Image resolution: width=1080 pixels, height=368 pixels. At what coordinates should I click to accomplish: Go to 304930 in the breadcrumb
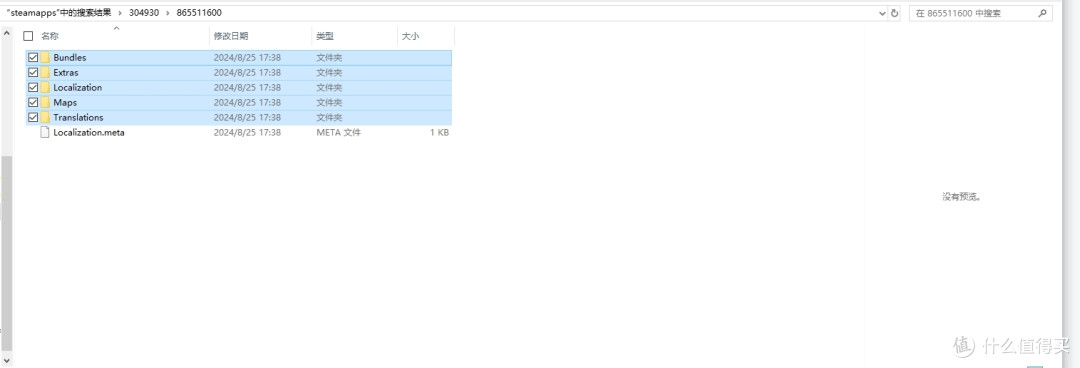(x=143, y=13)
